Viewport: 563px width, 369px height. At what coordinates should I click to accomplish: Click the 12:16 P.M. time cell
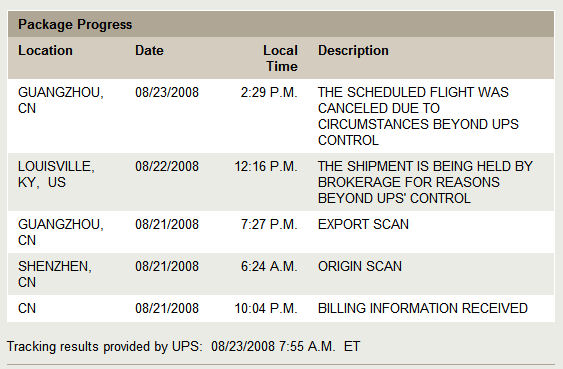click(x=266, y=166)
